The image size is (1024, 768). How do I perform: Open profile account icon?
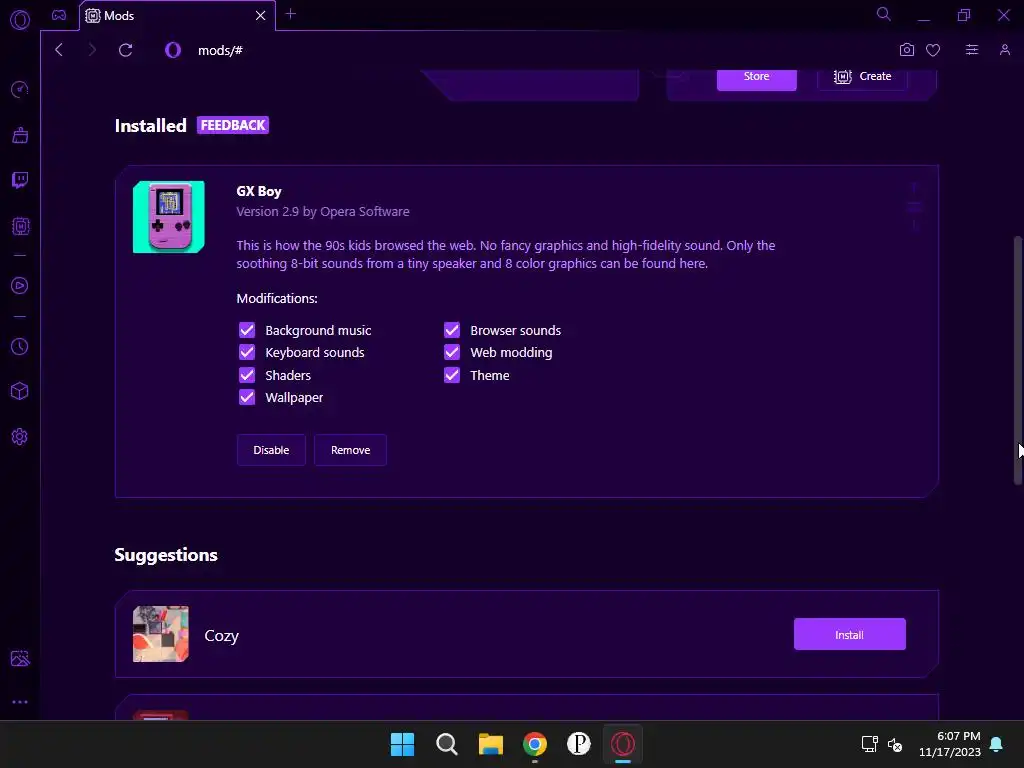click(1004, 50)
